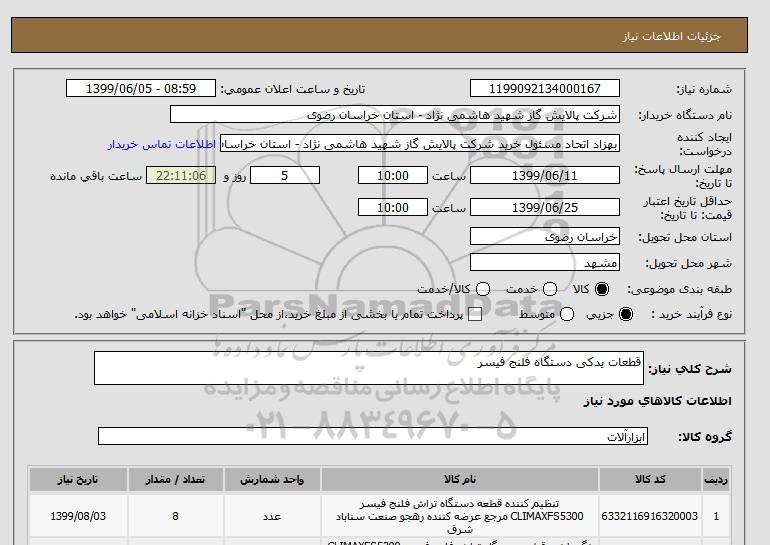The width and height of the screenshot is (770, 545).
Task: Click the response deadline date 1399/06/11
Action: [x=545, y=175]
